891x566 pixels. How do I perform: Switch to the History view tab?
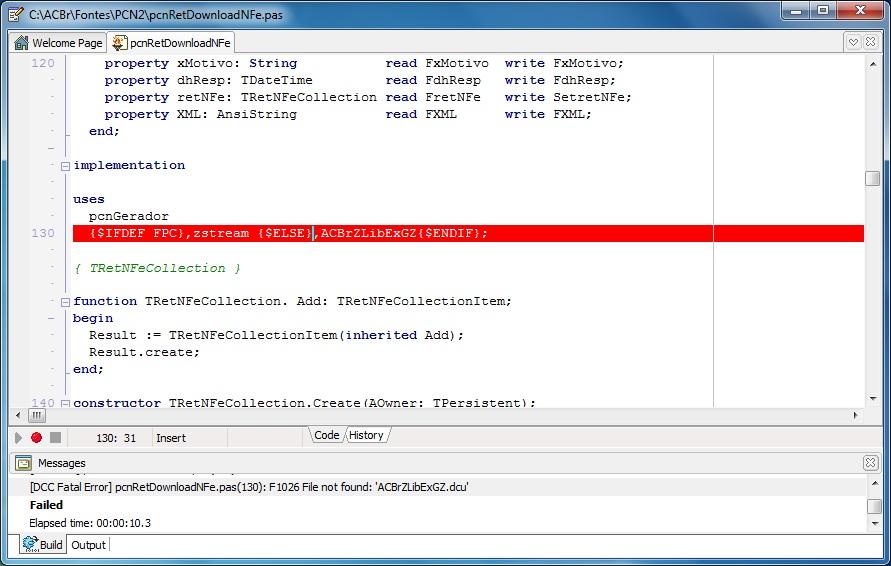click(366, 435)
